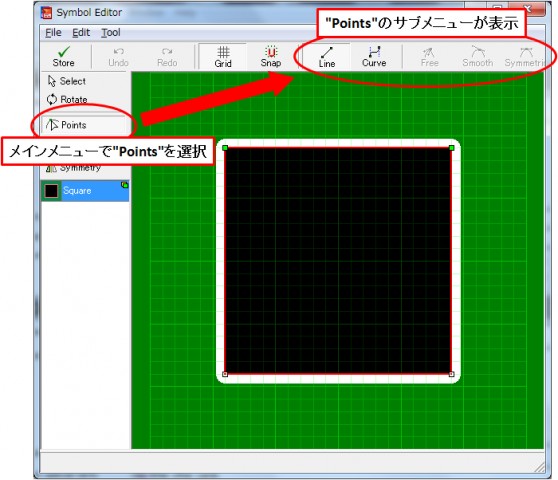Choose the Smooth curve handle mode
This screenshot has width=558, height=480.
pyautogui.click(x=478, y=56)
